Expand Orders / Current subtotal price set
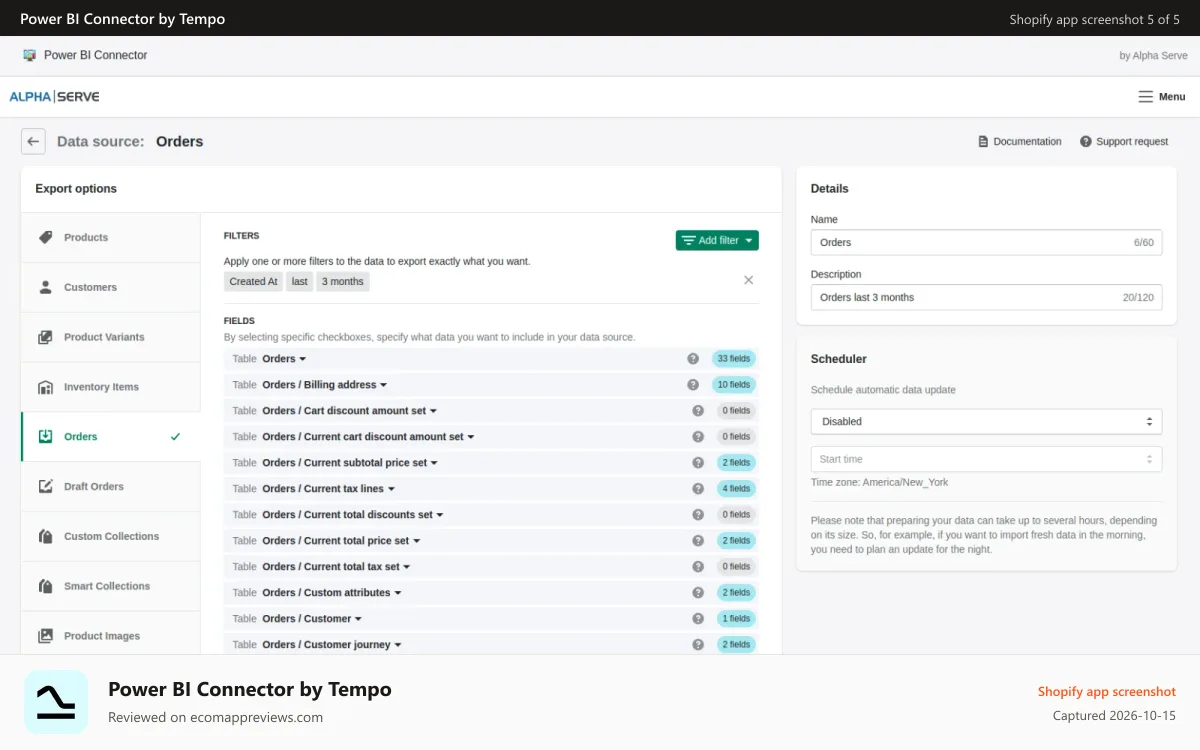Screen dimensions: 1200x750 click(x=350, y=463)
